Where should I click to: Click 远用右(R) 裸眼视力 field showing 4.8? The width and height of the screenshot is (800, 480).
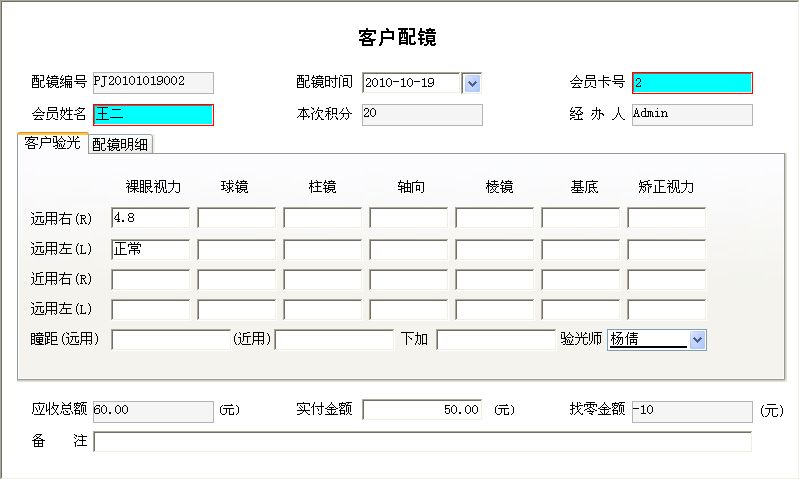150,218
